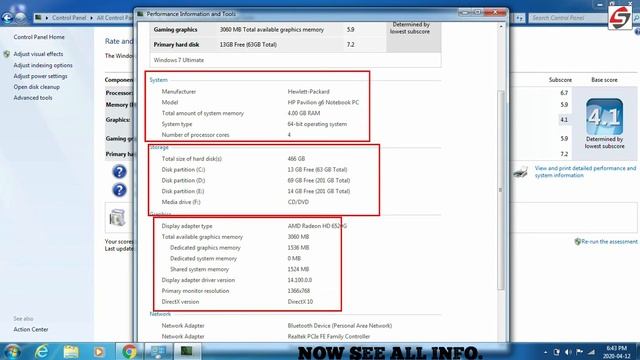
Task: Select the 3060 MB total graphics memory value
Action: pyautogui.click(x=298, y=237)
